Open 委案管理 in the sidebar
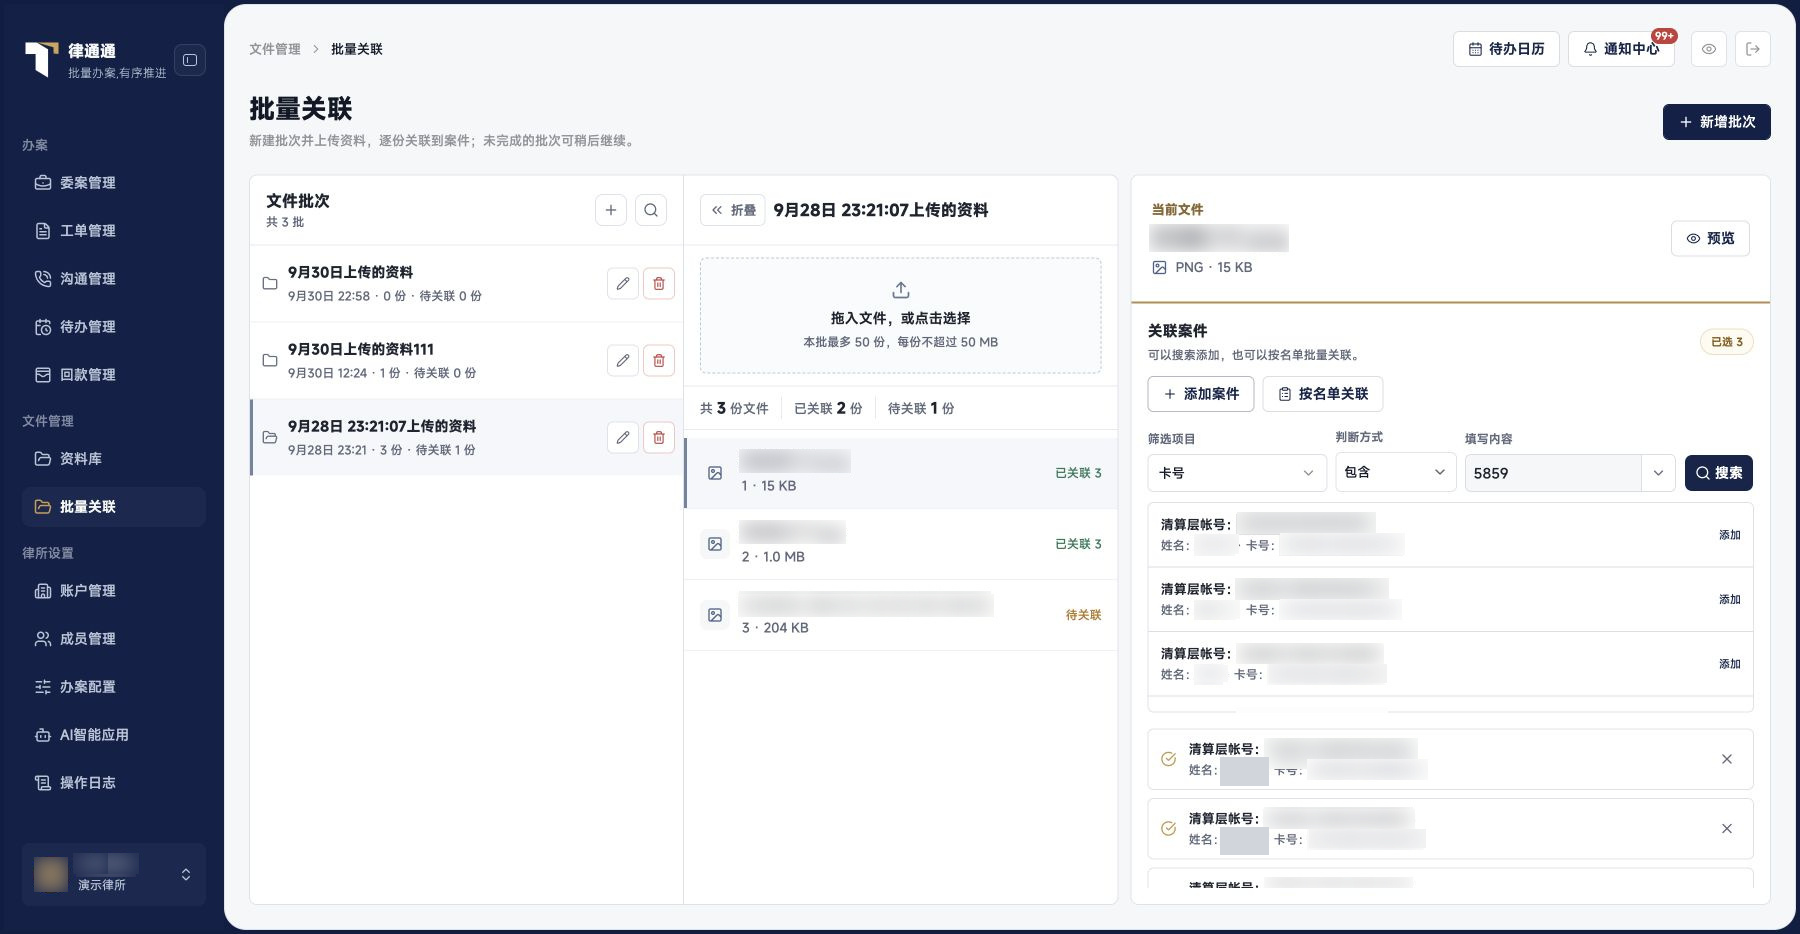1800x934 pixels. (114, 183)
